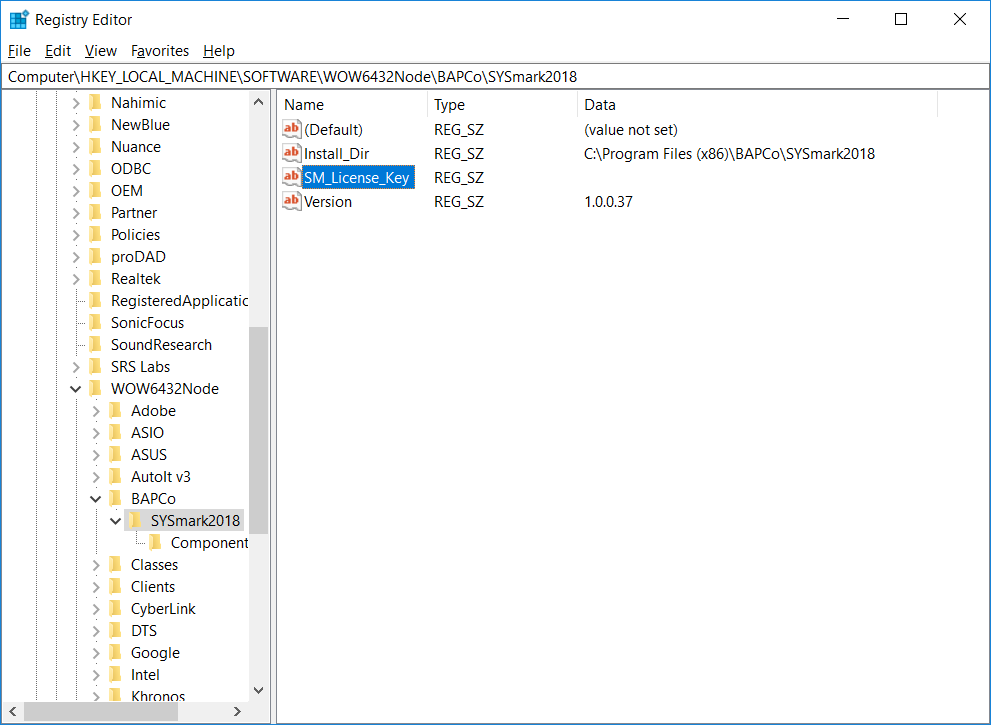The height and width of the screenshot is (725, 991).
Task: Click the tree vertical scrollbar thumb
Action: 258,430
